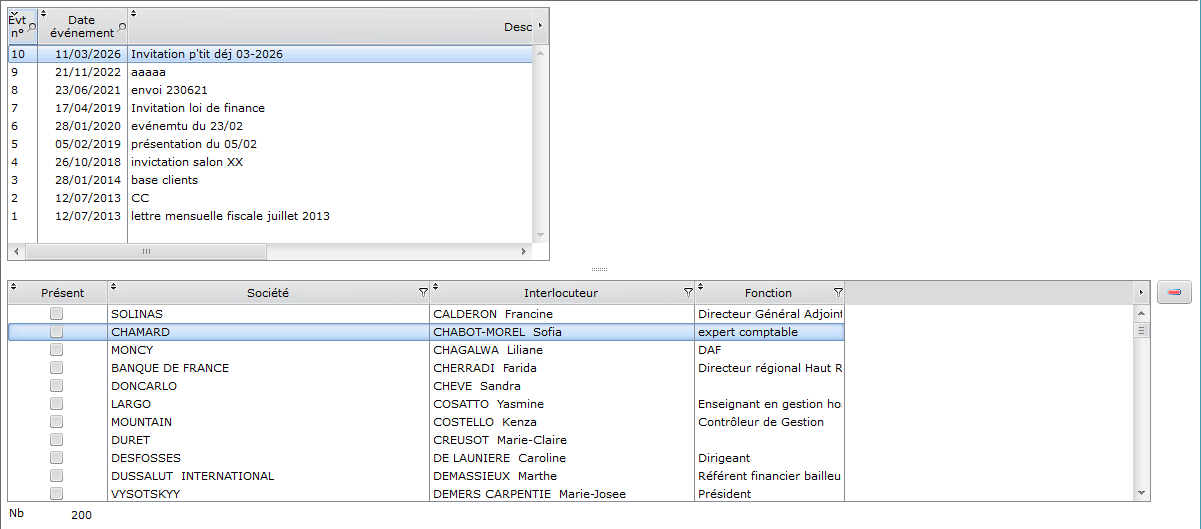Screen dimensions: 1201x529
Task: Check Présent box for CHAMARD
Action: (x=57, y=332)
